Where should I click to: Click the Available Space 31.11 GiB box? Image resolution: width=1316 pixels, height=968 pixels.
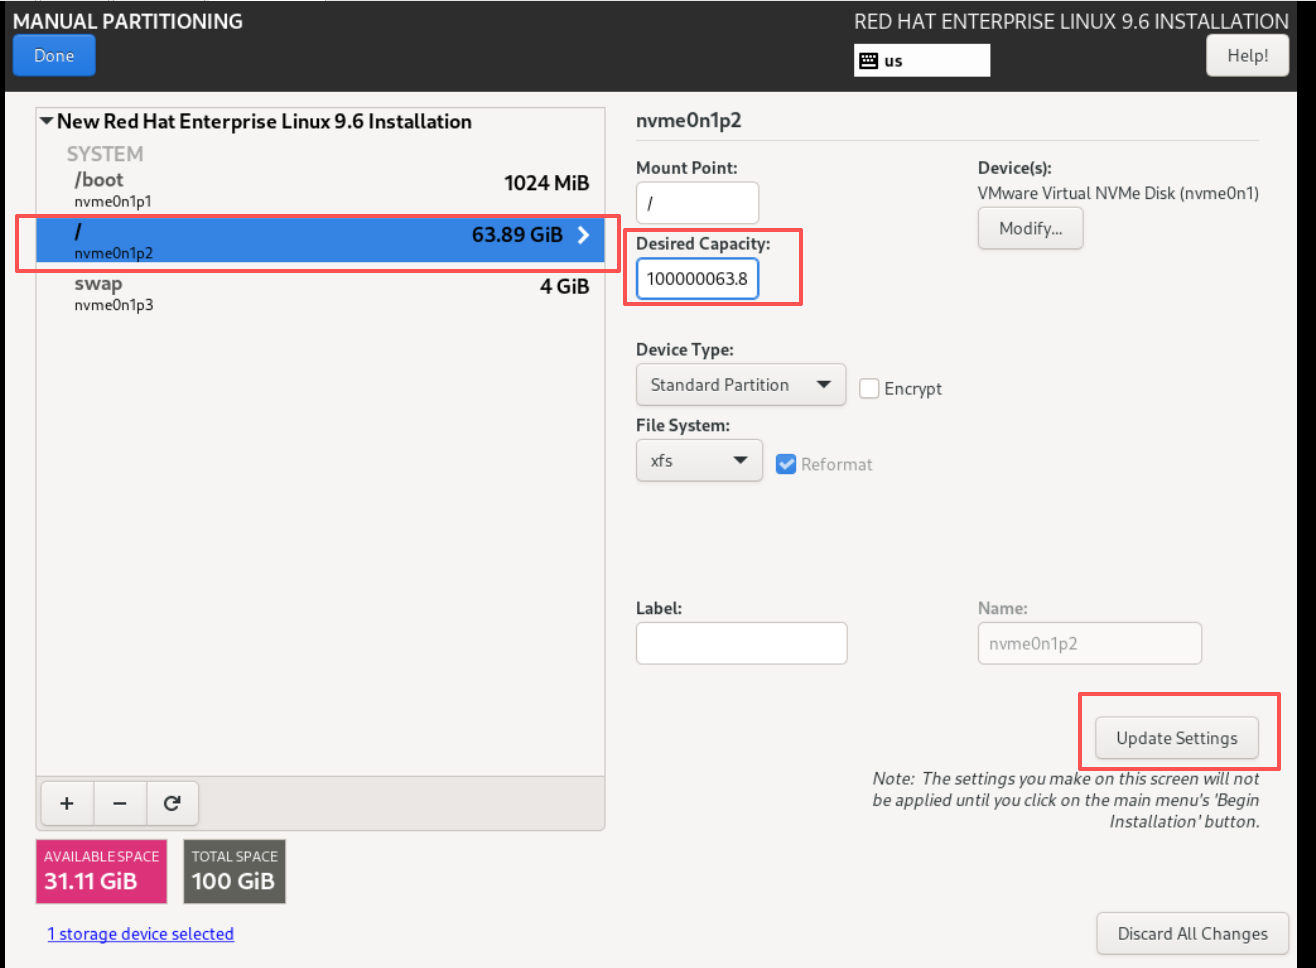pos(101,872)
